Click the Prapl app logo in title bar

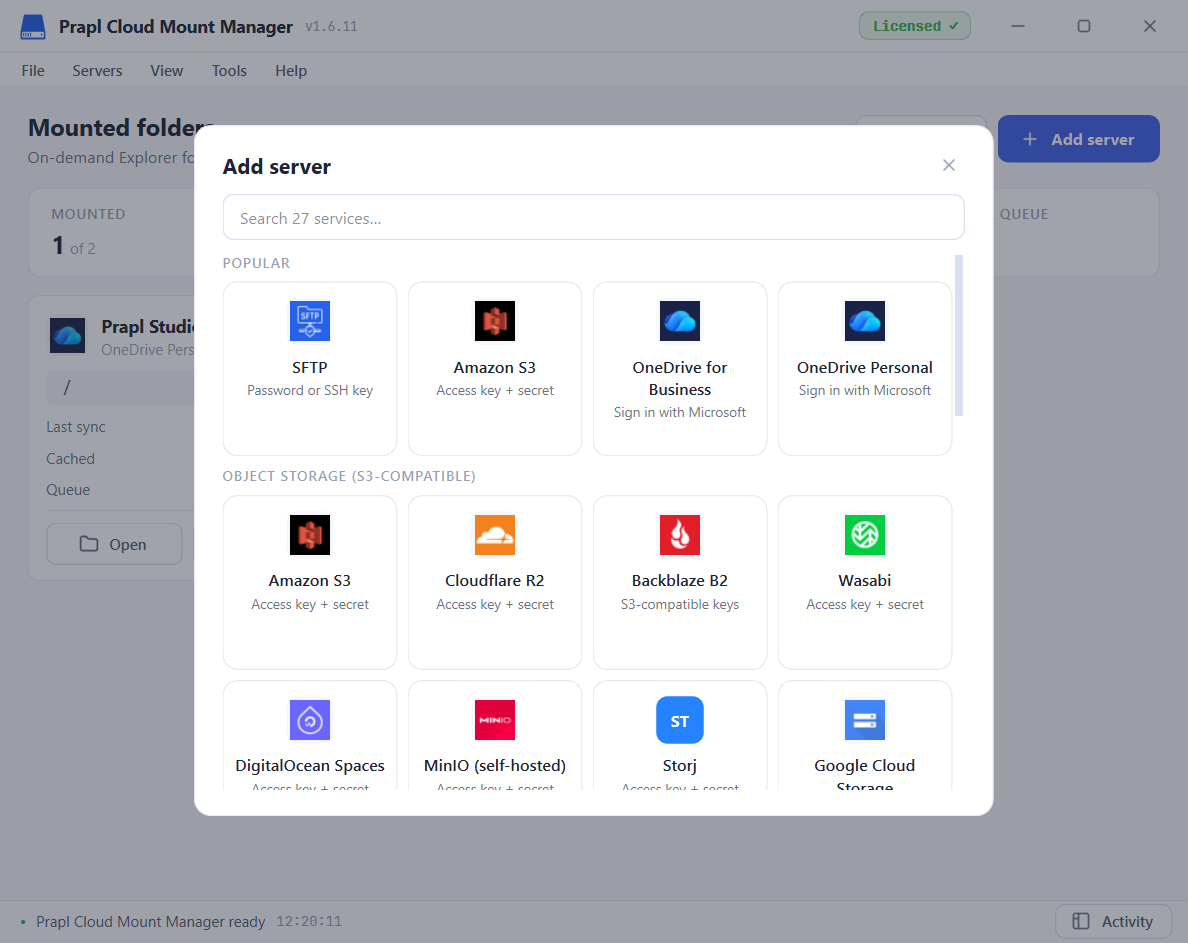(33, 27)
